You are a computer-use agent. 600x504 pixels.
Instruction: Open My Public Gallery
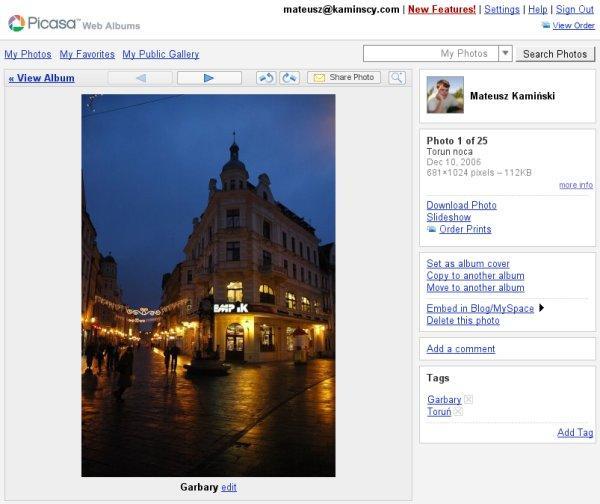(161, 54)
